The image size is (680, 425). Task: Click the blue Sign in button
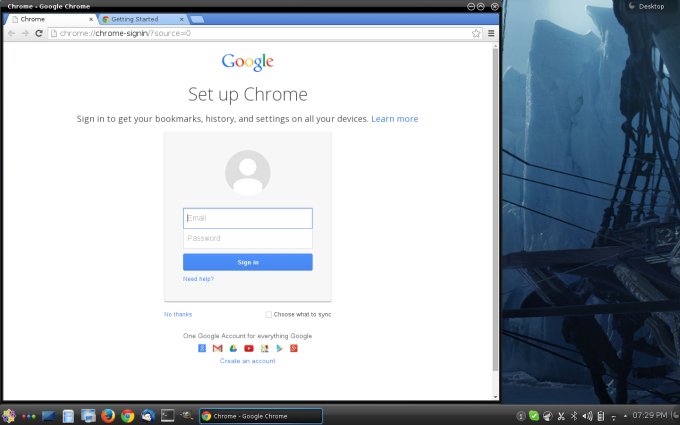pyautogui.click(x=248, y=262)
